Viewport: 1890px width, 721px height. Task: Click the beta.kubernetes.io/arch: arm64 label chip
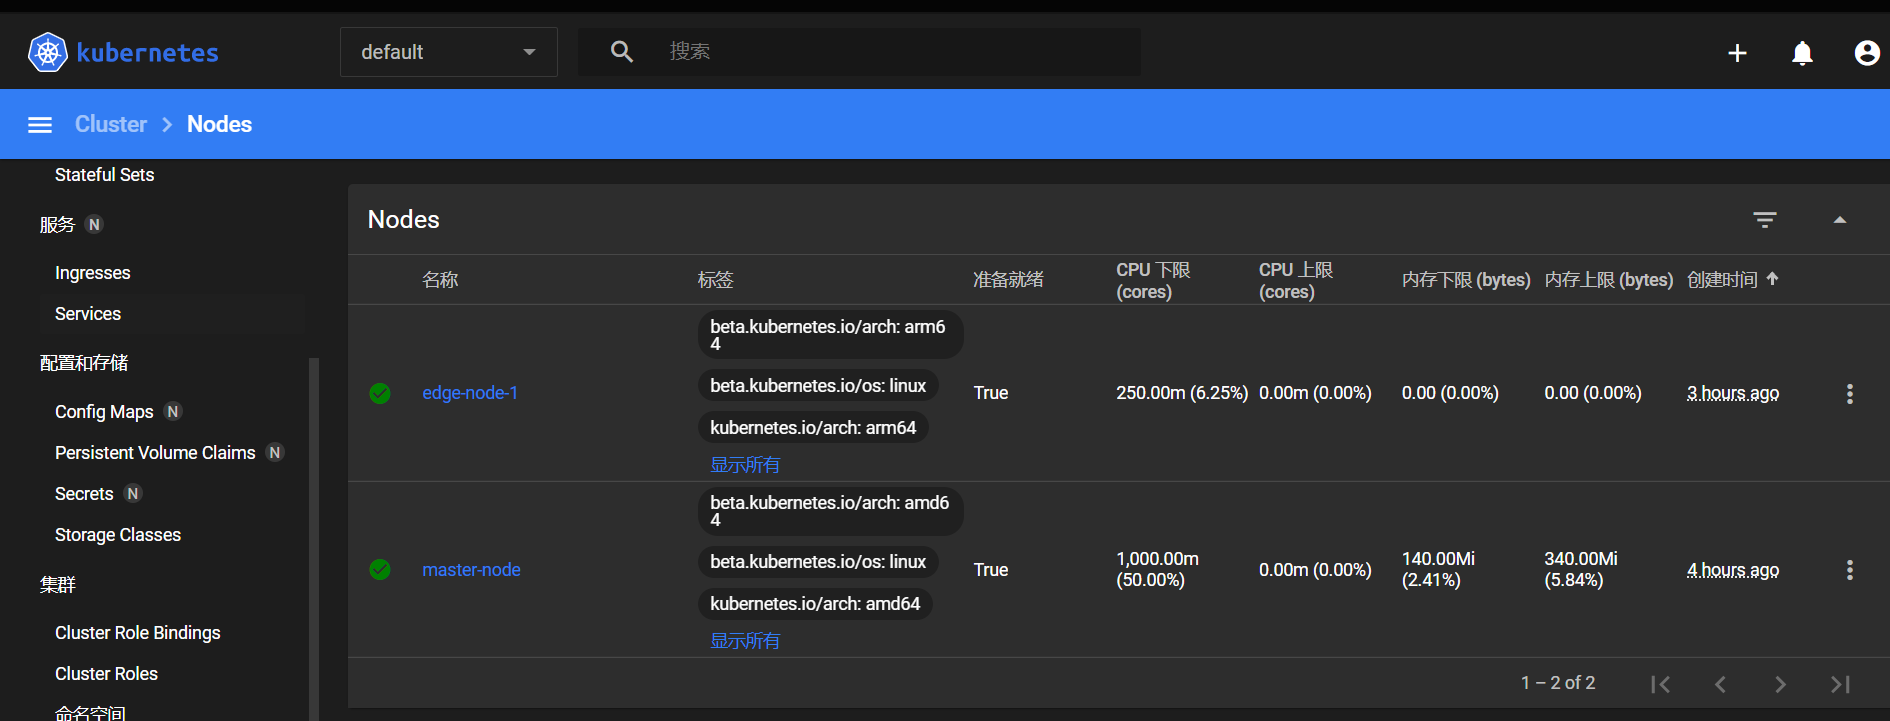(830, 334)
